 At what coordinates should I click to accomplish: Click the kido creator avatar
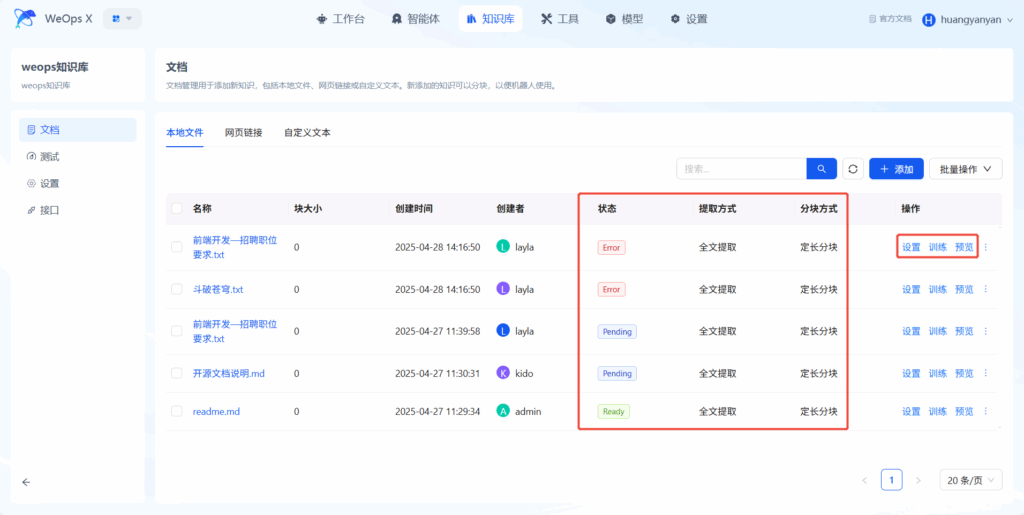503,373
